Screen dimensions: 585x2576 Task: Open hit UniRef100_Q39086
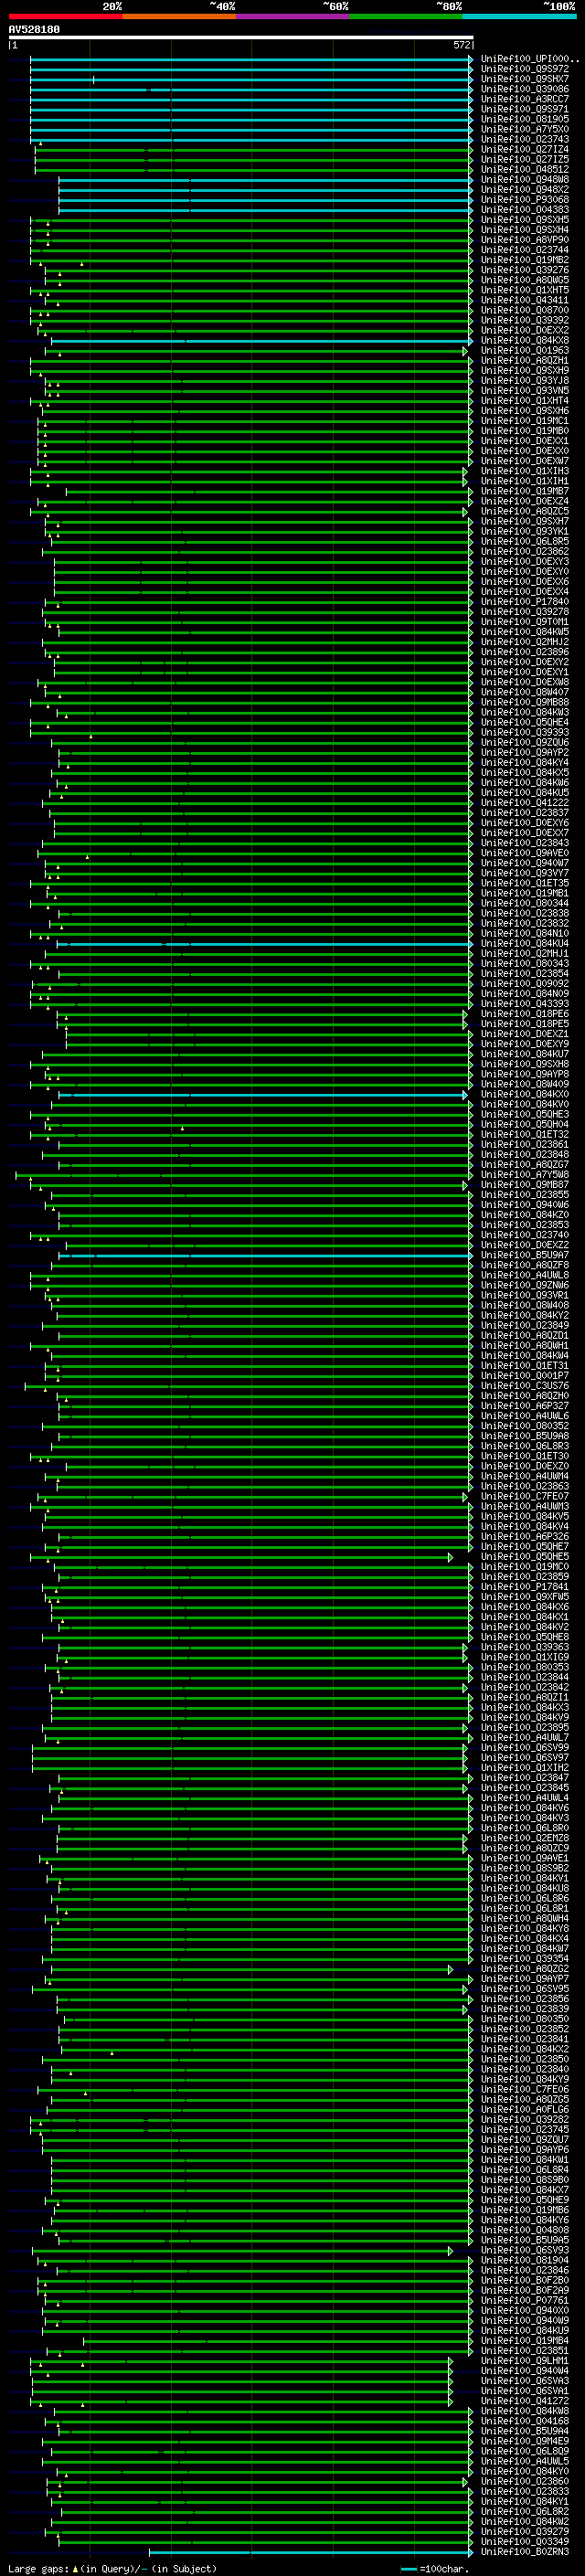[x=525, y=89]
